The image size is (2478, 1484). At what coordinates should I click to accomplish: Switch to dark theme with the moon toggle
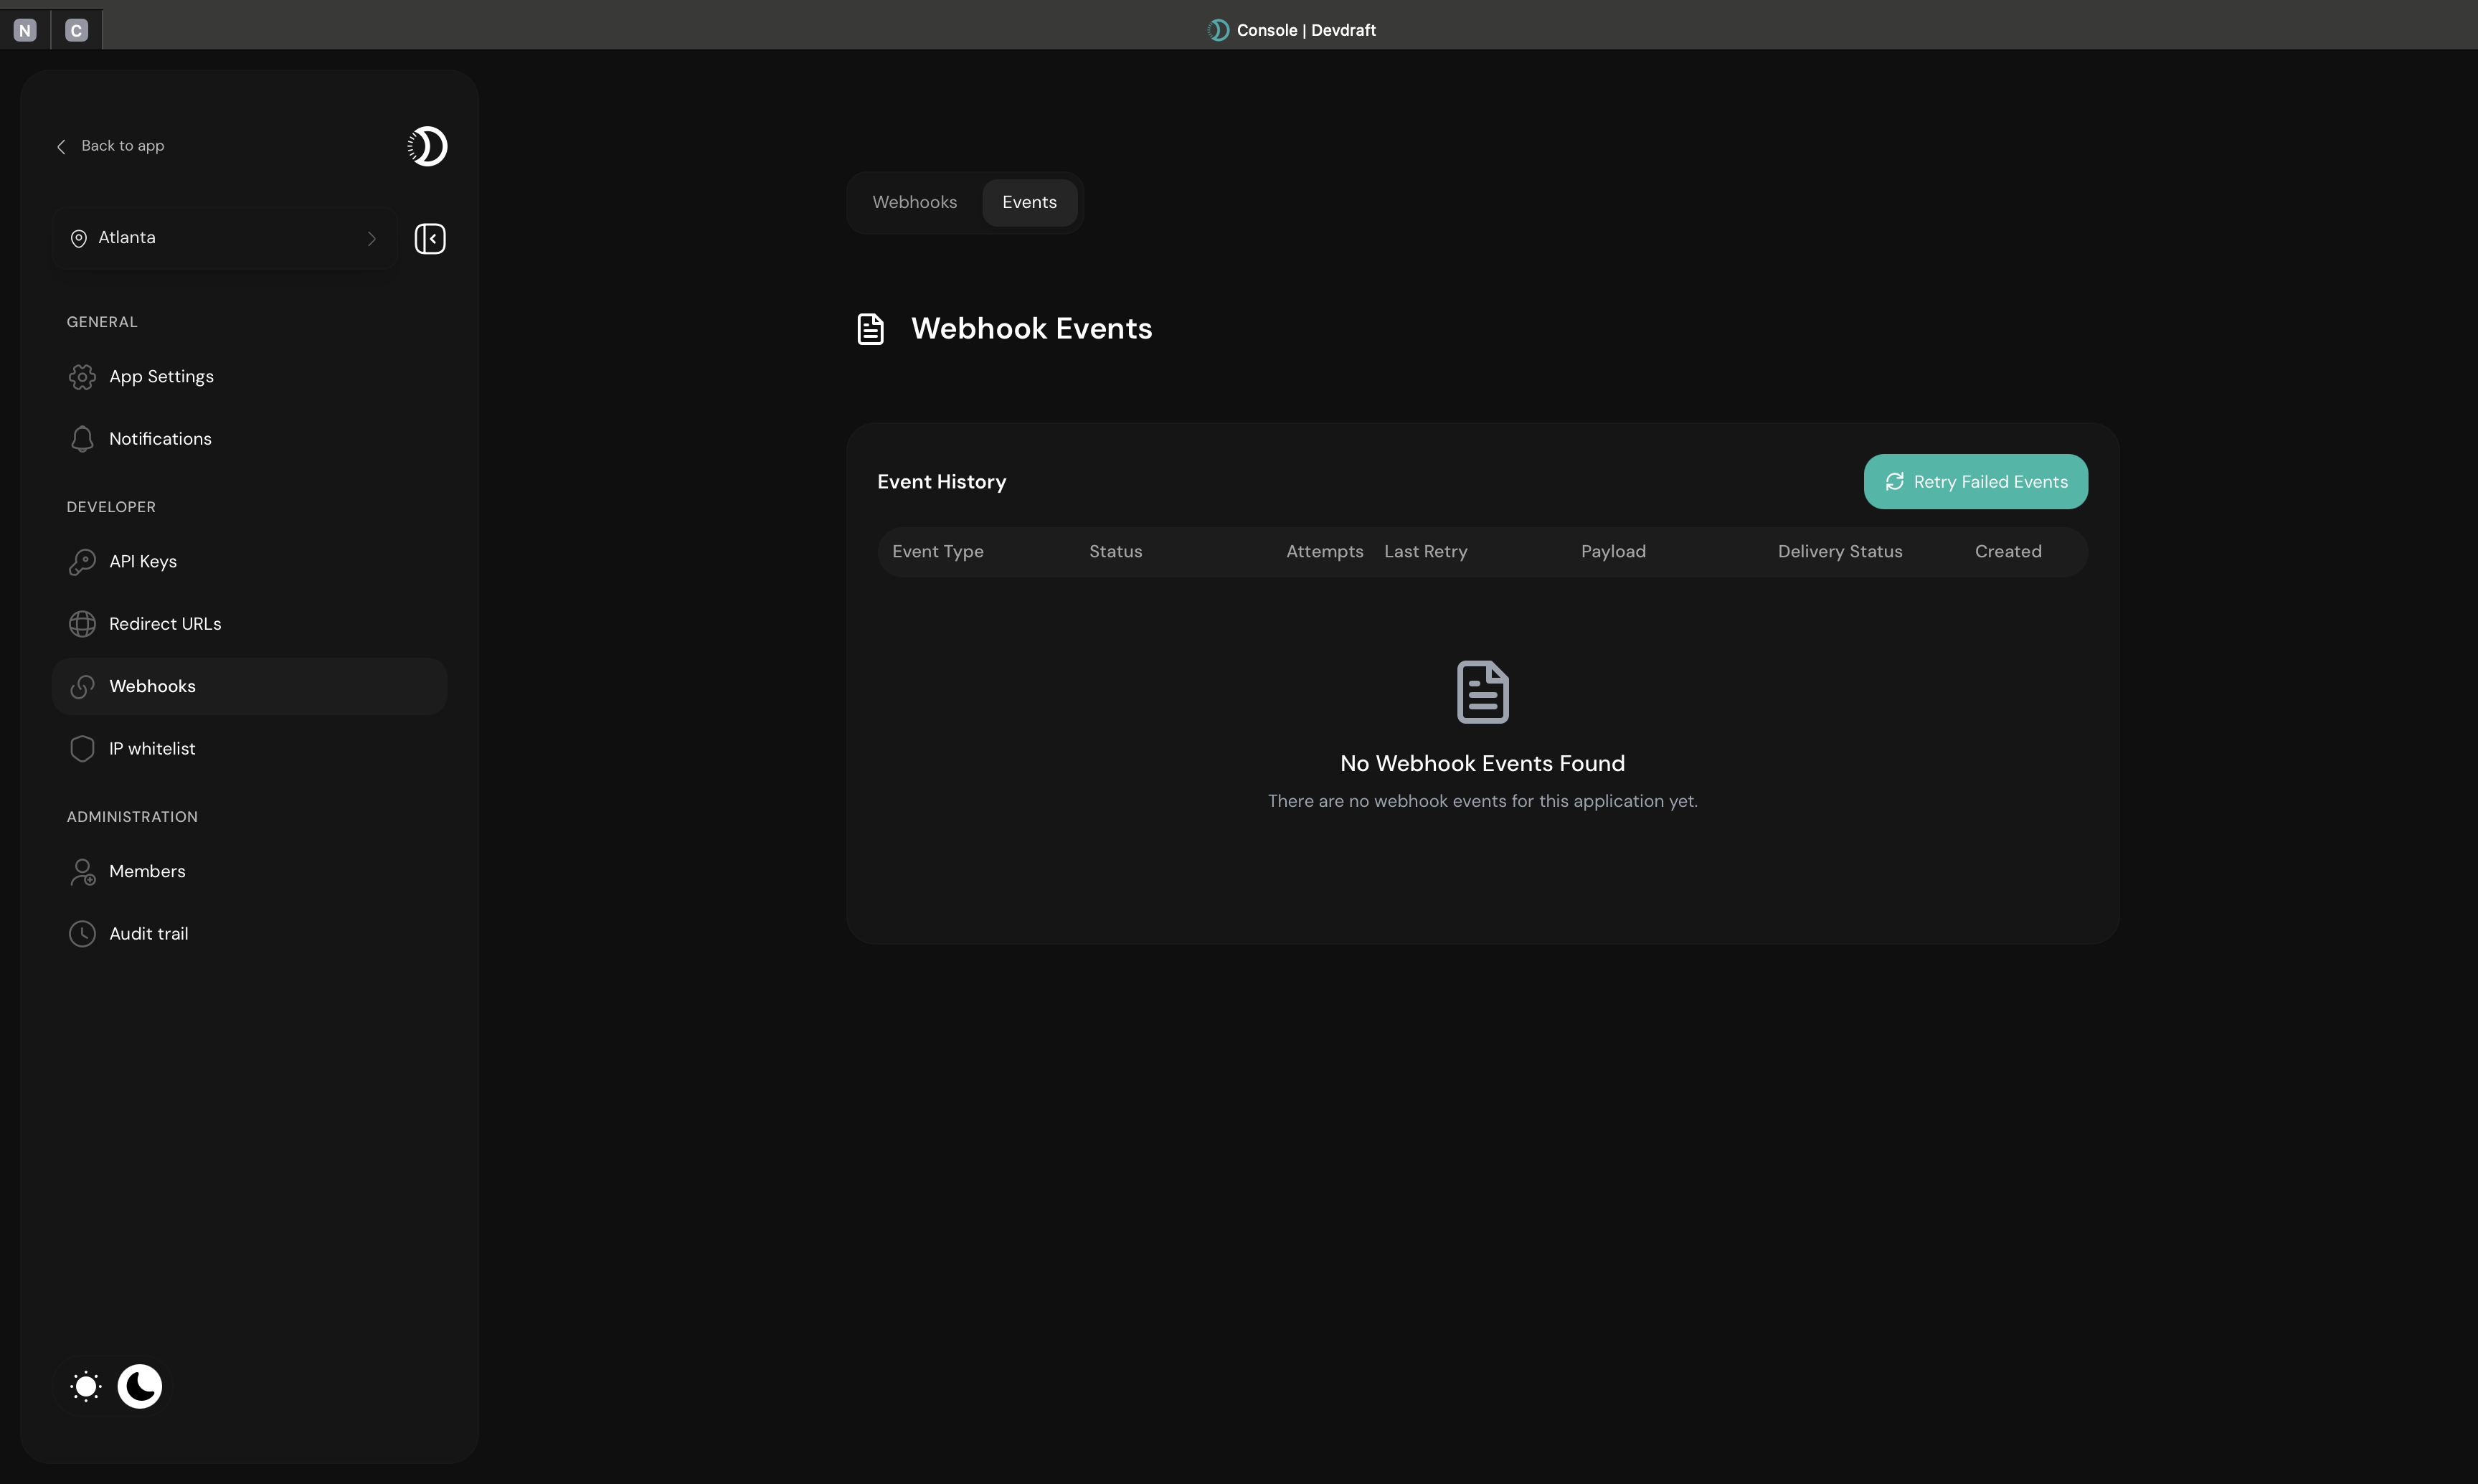pos(139,1386)
